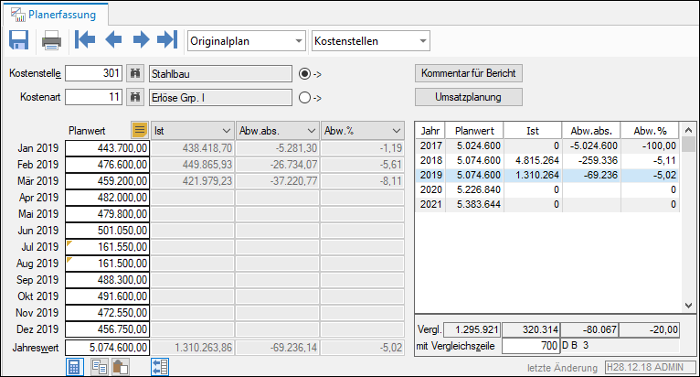
Task: Select the 2020 row in year table
Action: [x=547, y=190]
